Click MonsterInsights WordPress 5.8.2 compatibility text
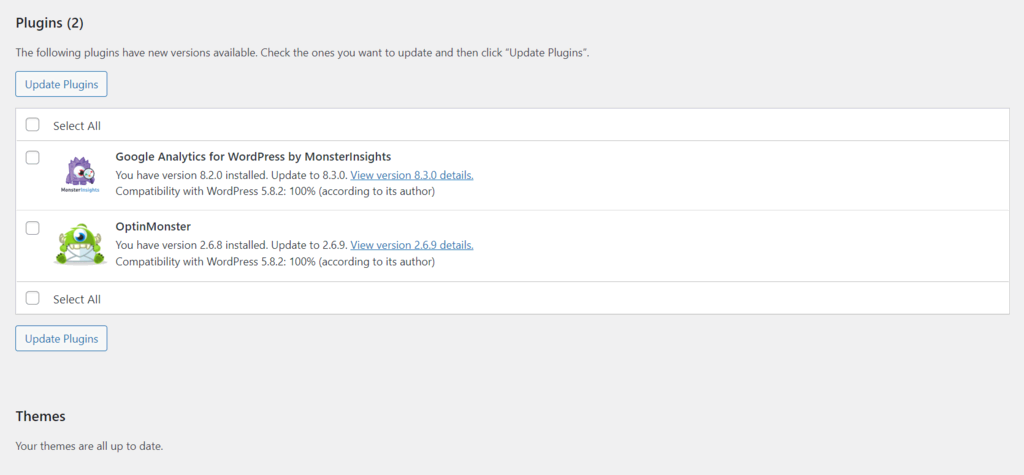 [275, 191]
